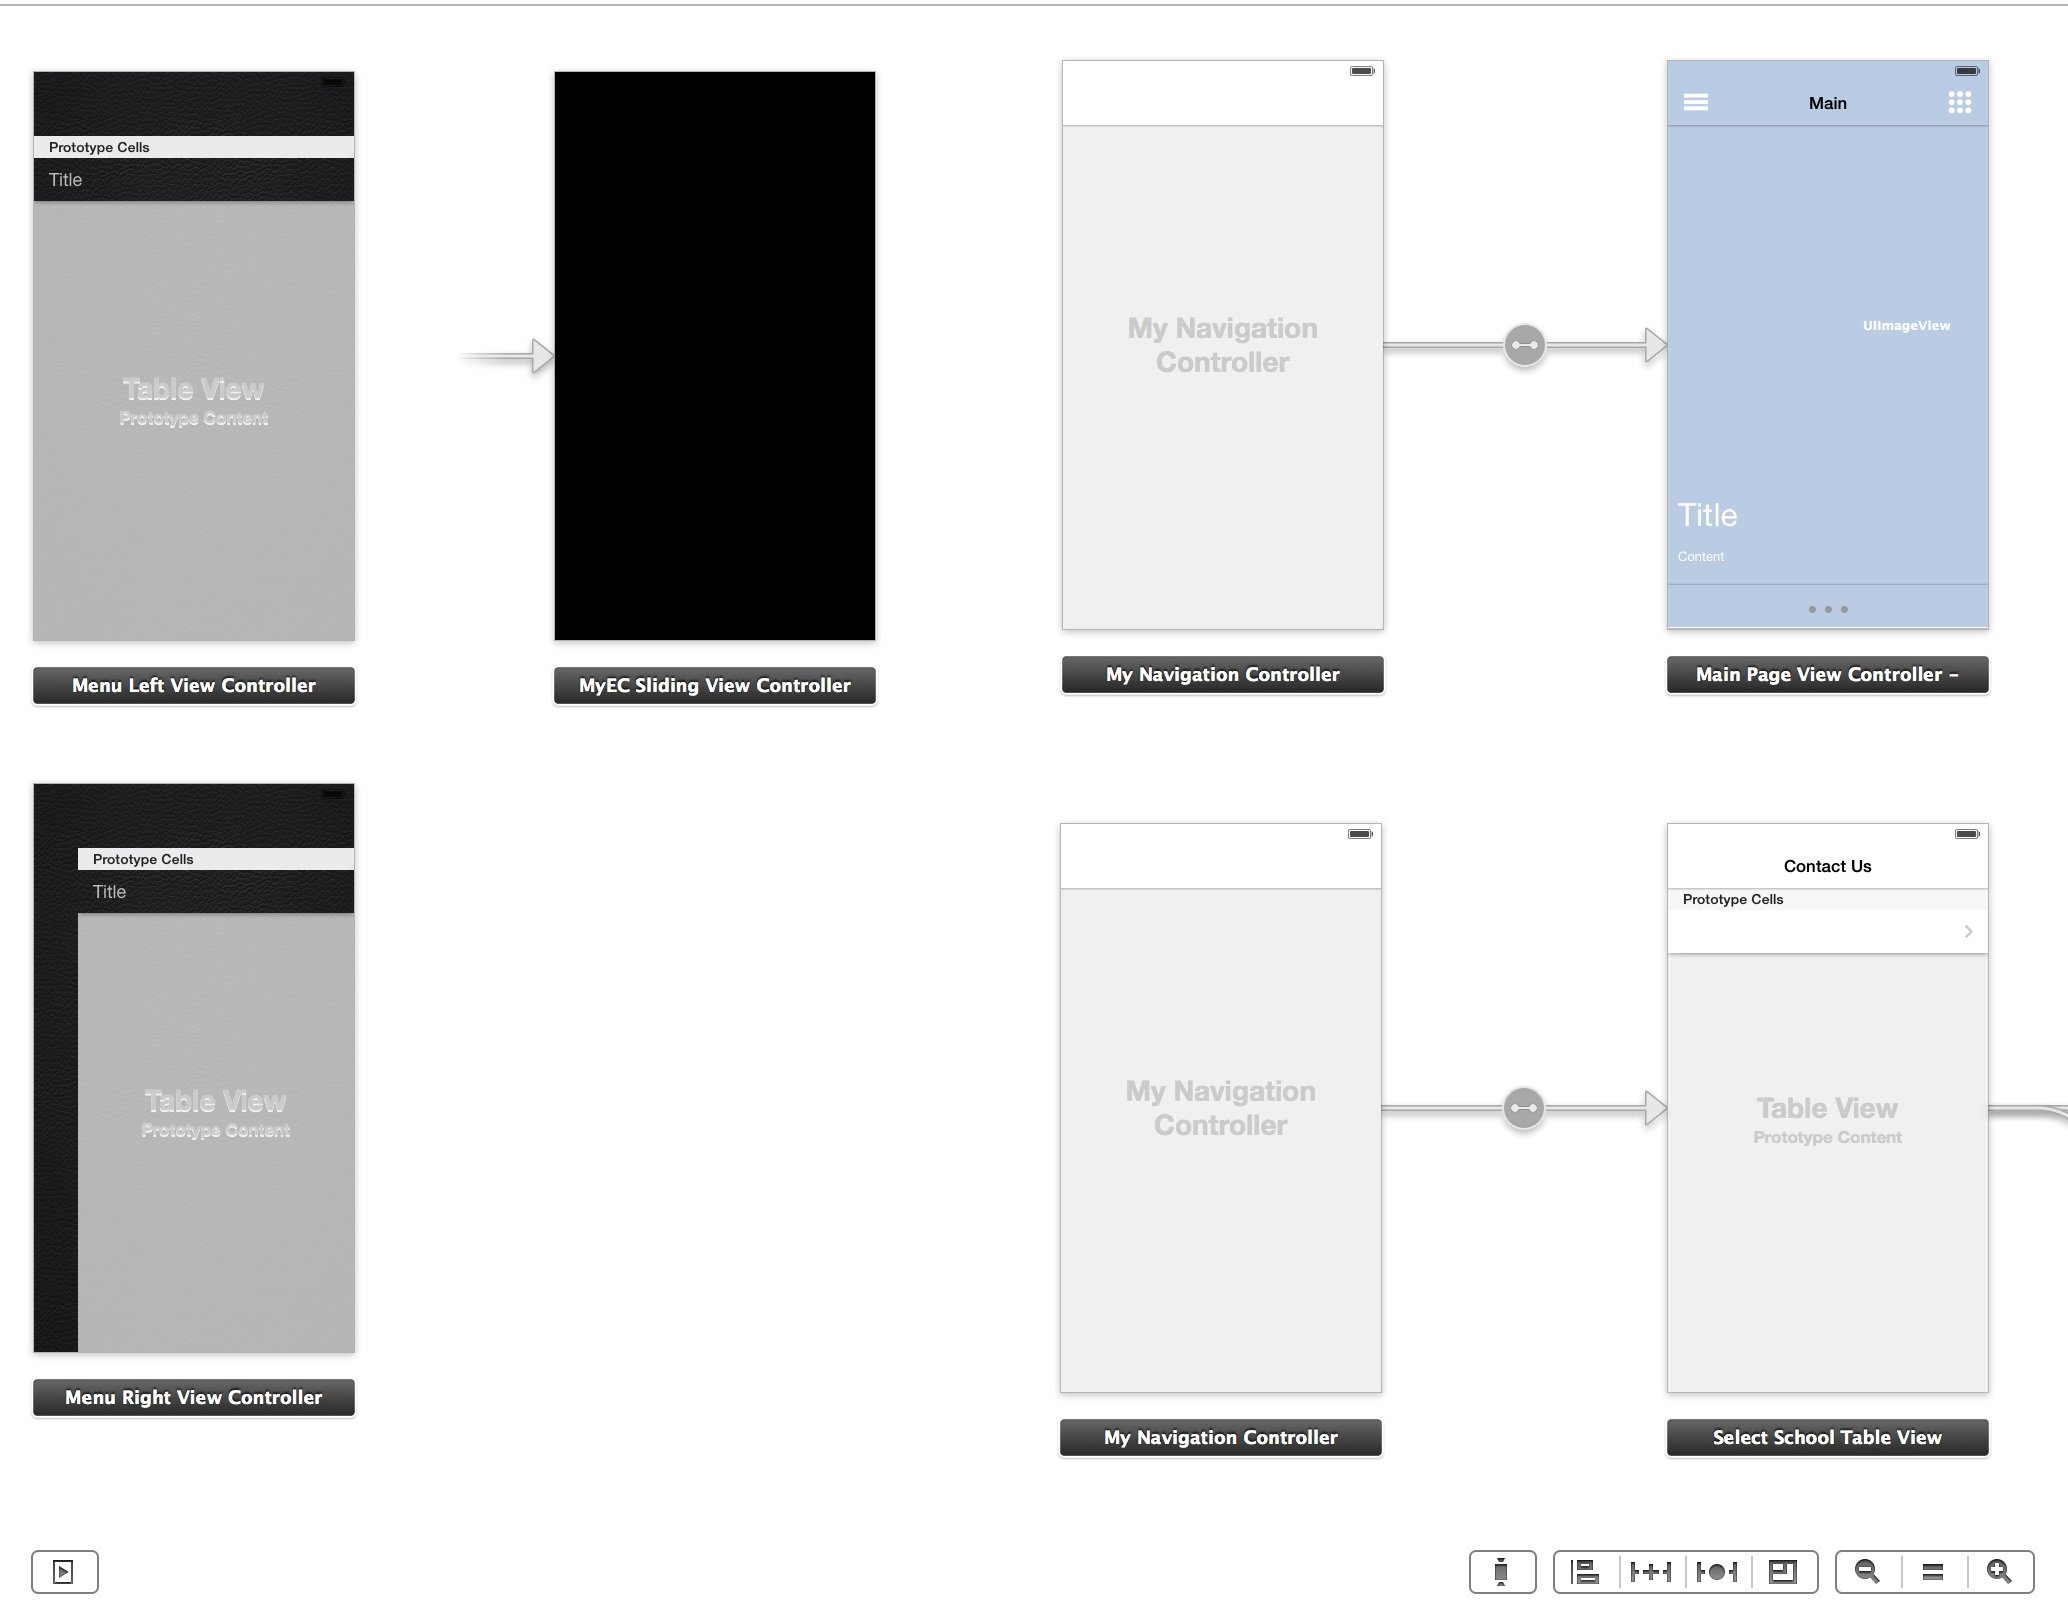The image size is (2068, 1611).
Task: Toggle the prototype playback control button
Action: (x=64, y=1572)
